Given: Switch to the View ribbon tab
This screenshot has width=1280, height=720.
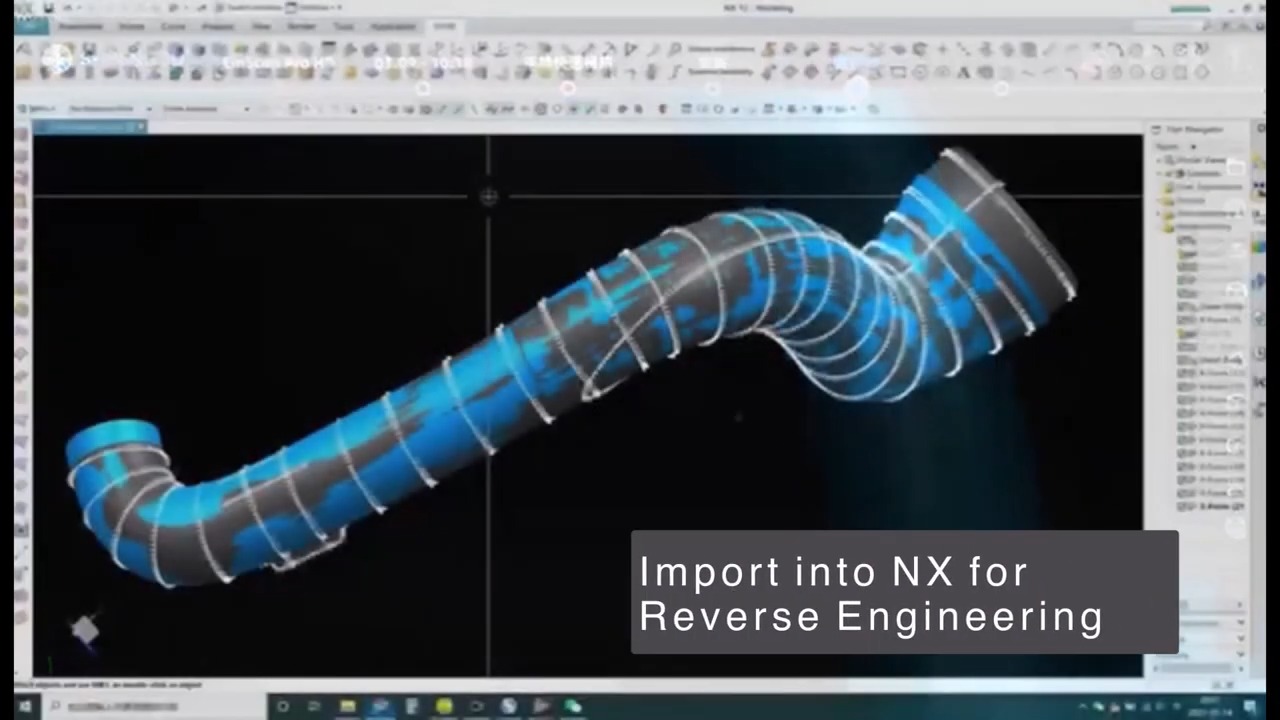Looking at the screenshot, I should 261,26.
